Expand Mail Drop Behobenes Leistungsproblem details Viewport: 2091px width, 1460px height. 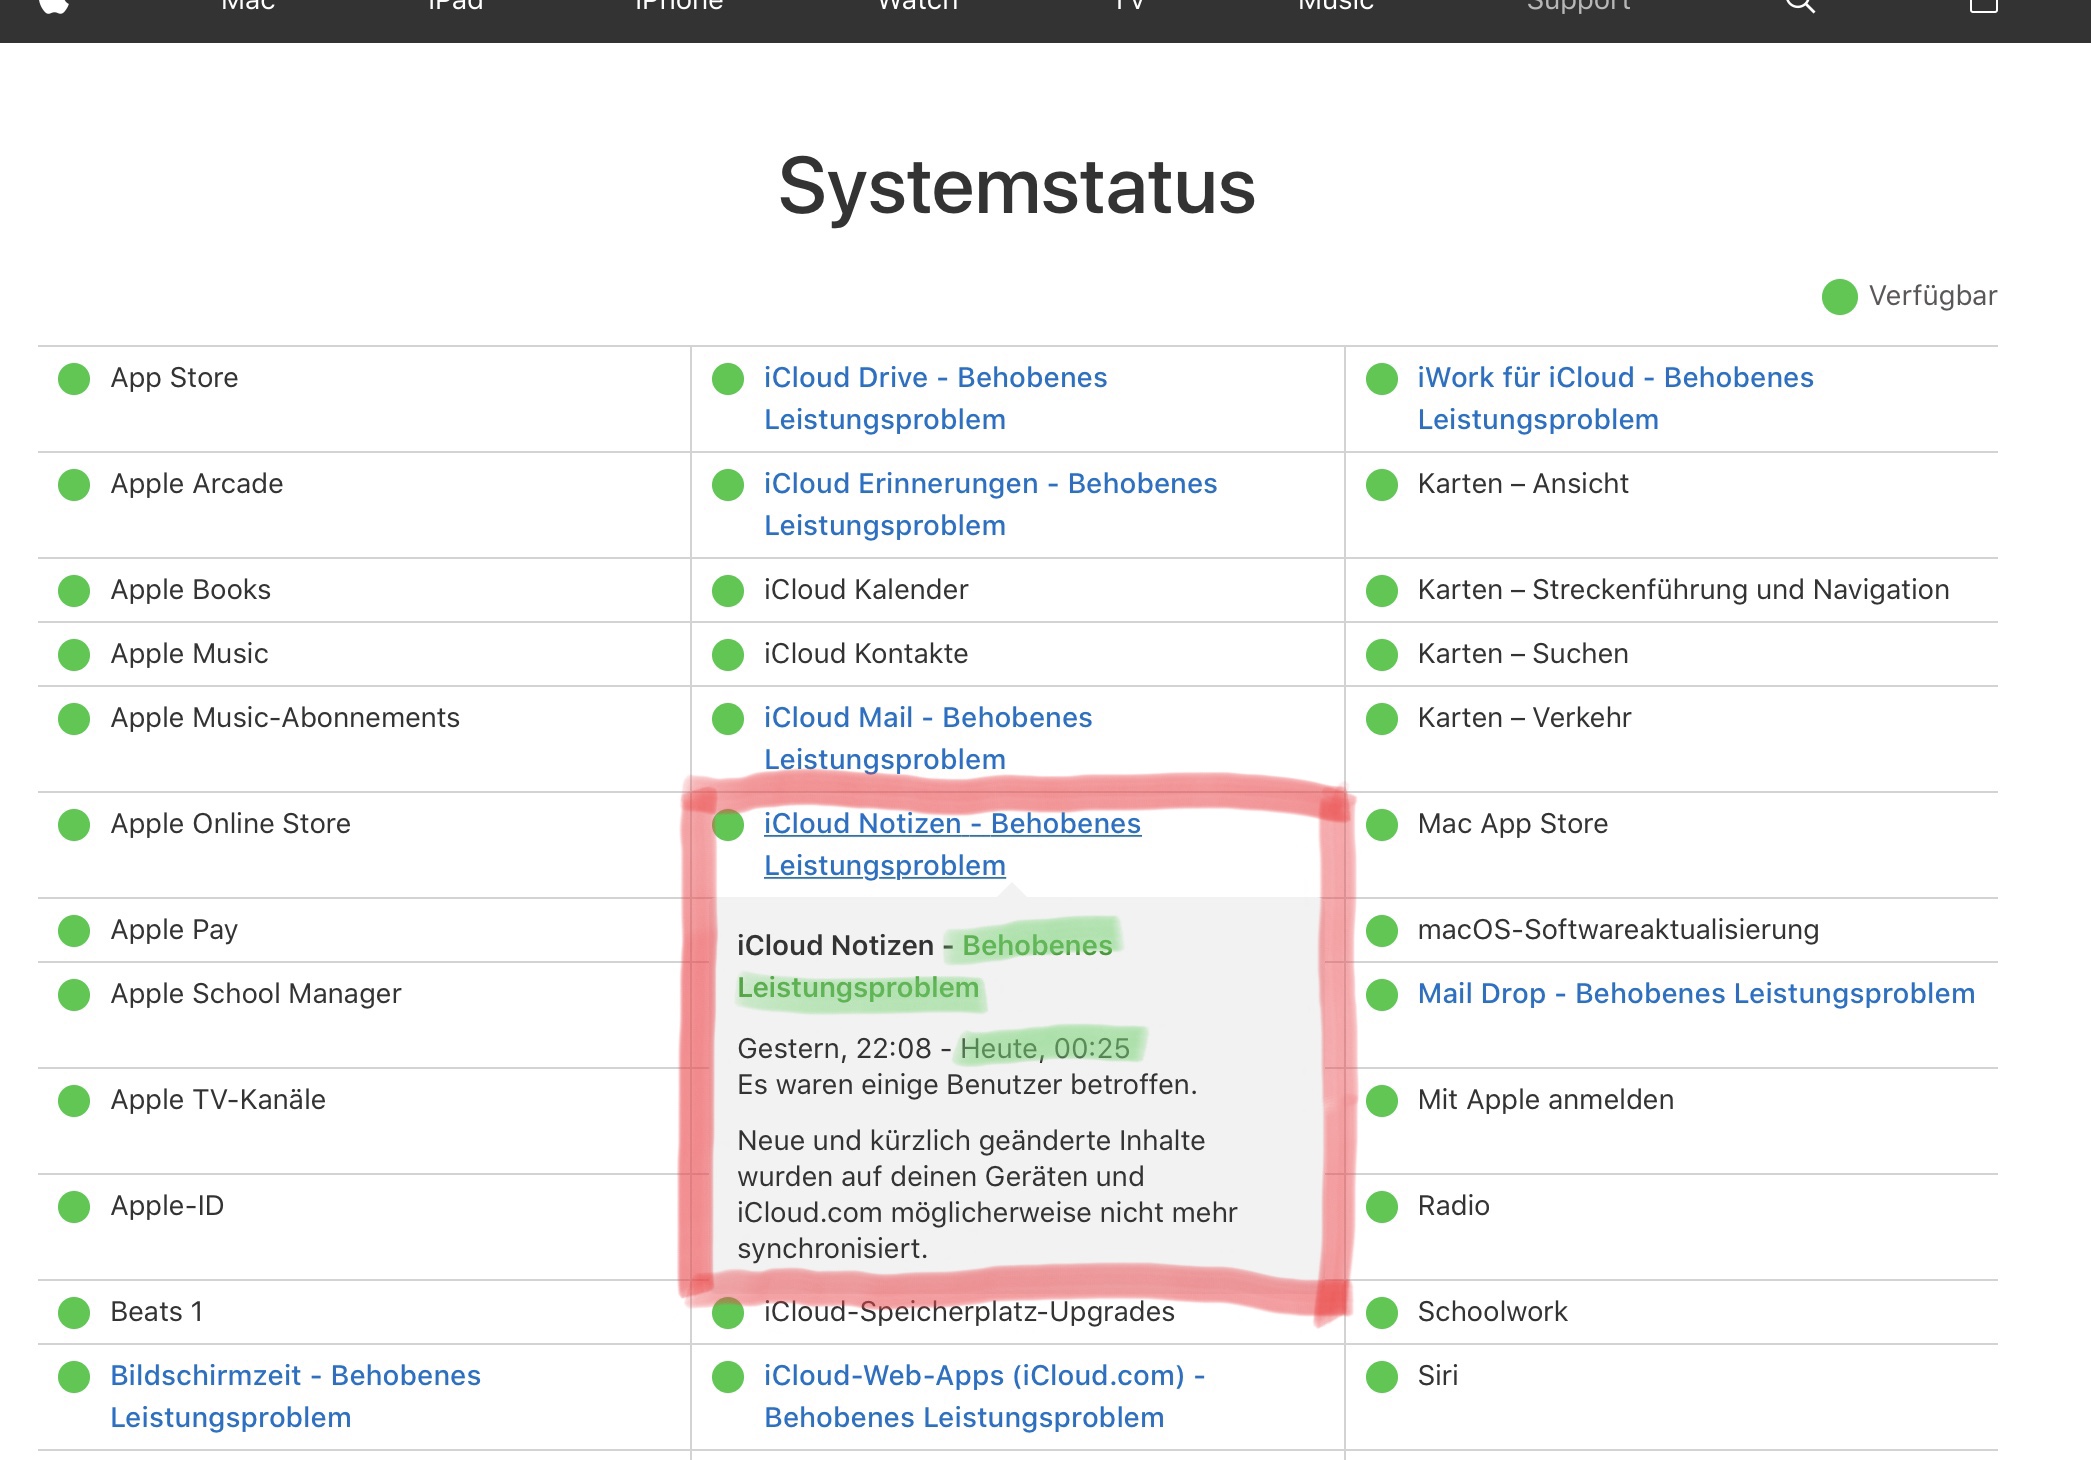pyautogui.click(x=1695, y=994)
